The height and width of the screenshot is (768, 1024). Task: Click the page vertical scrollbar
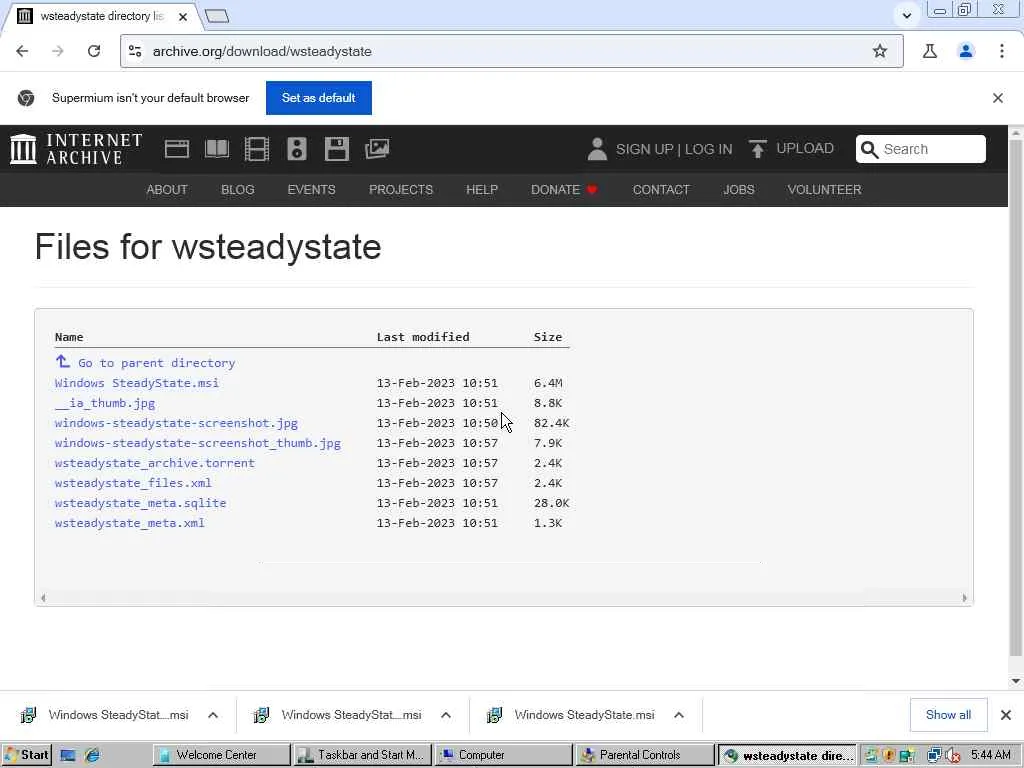click(x=1016, y=398)
